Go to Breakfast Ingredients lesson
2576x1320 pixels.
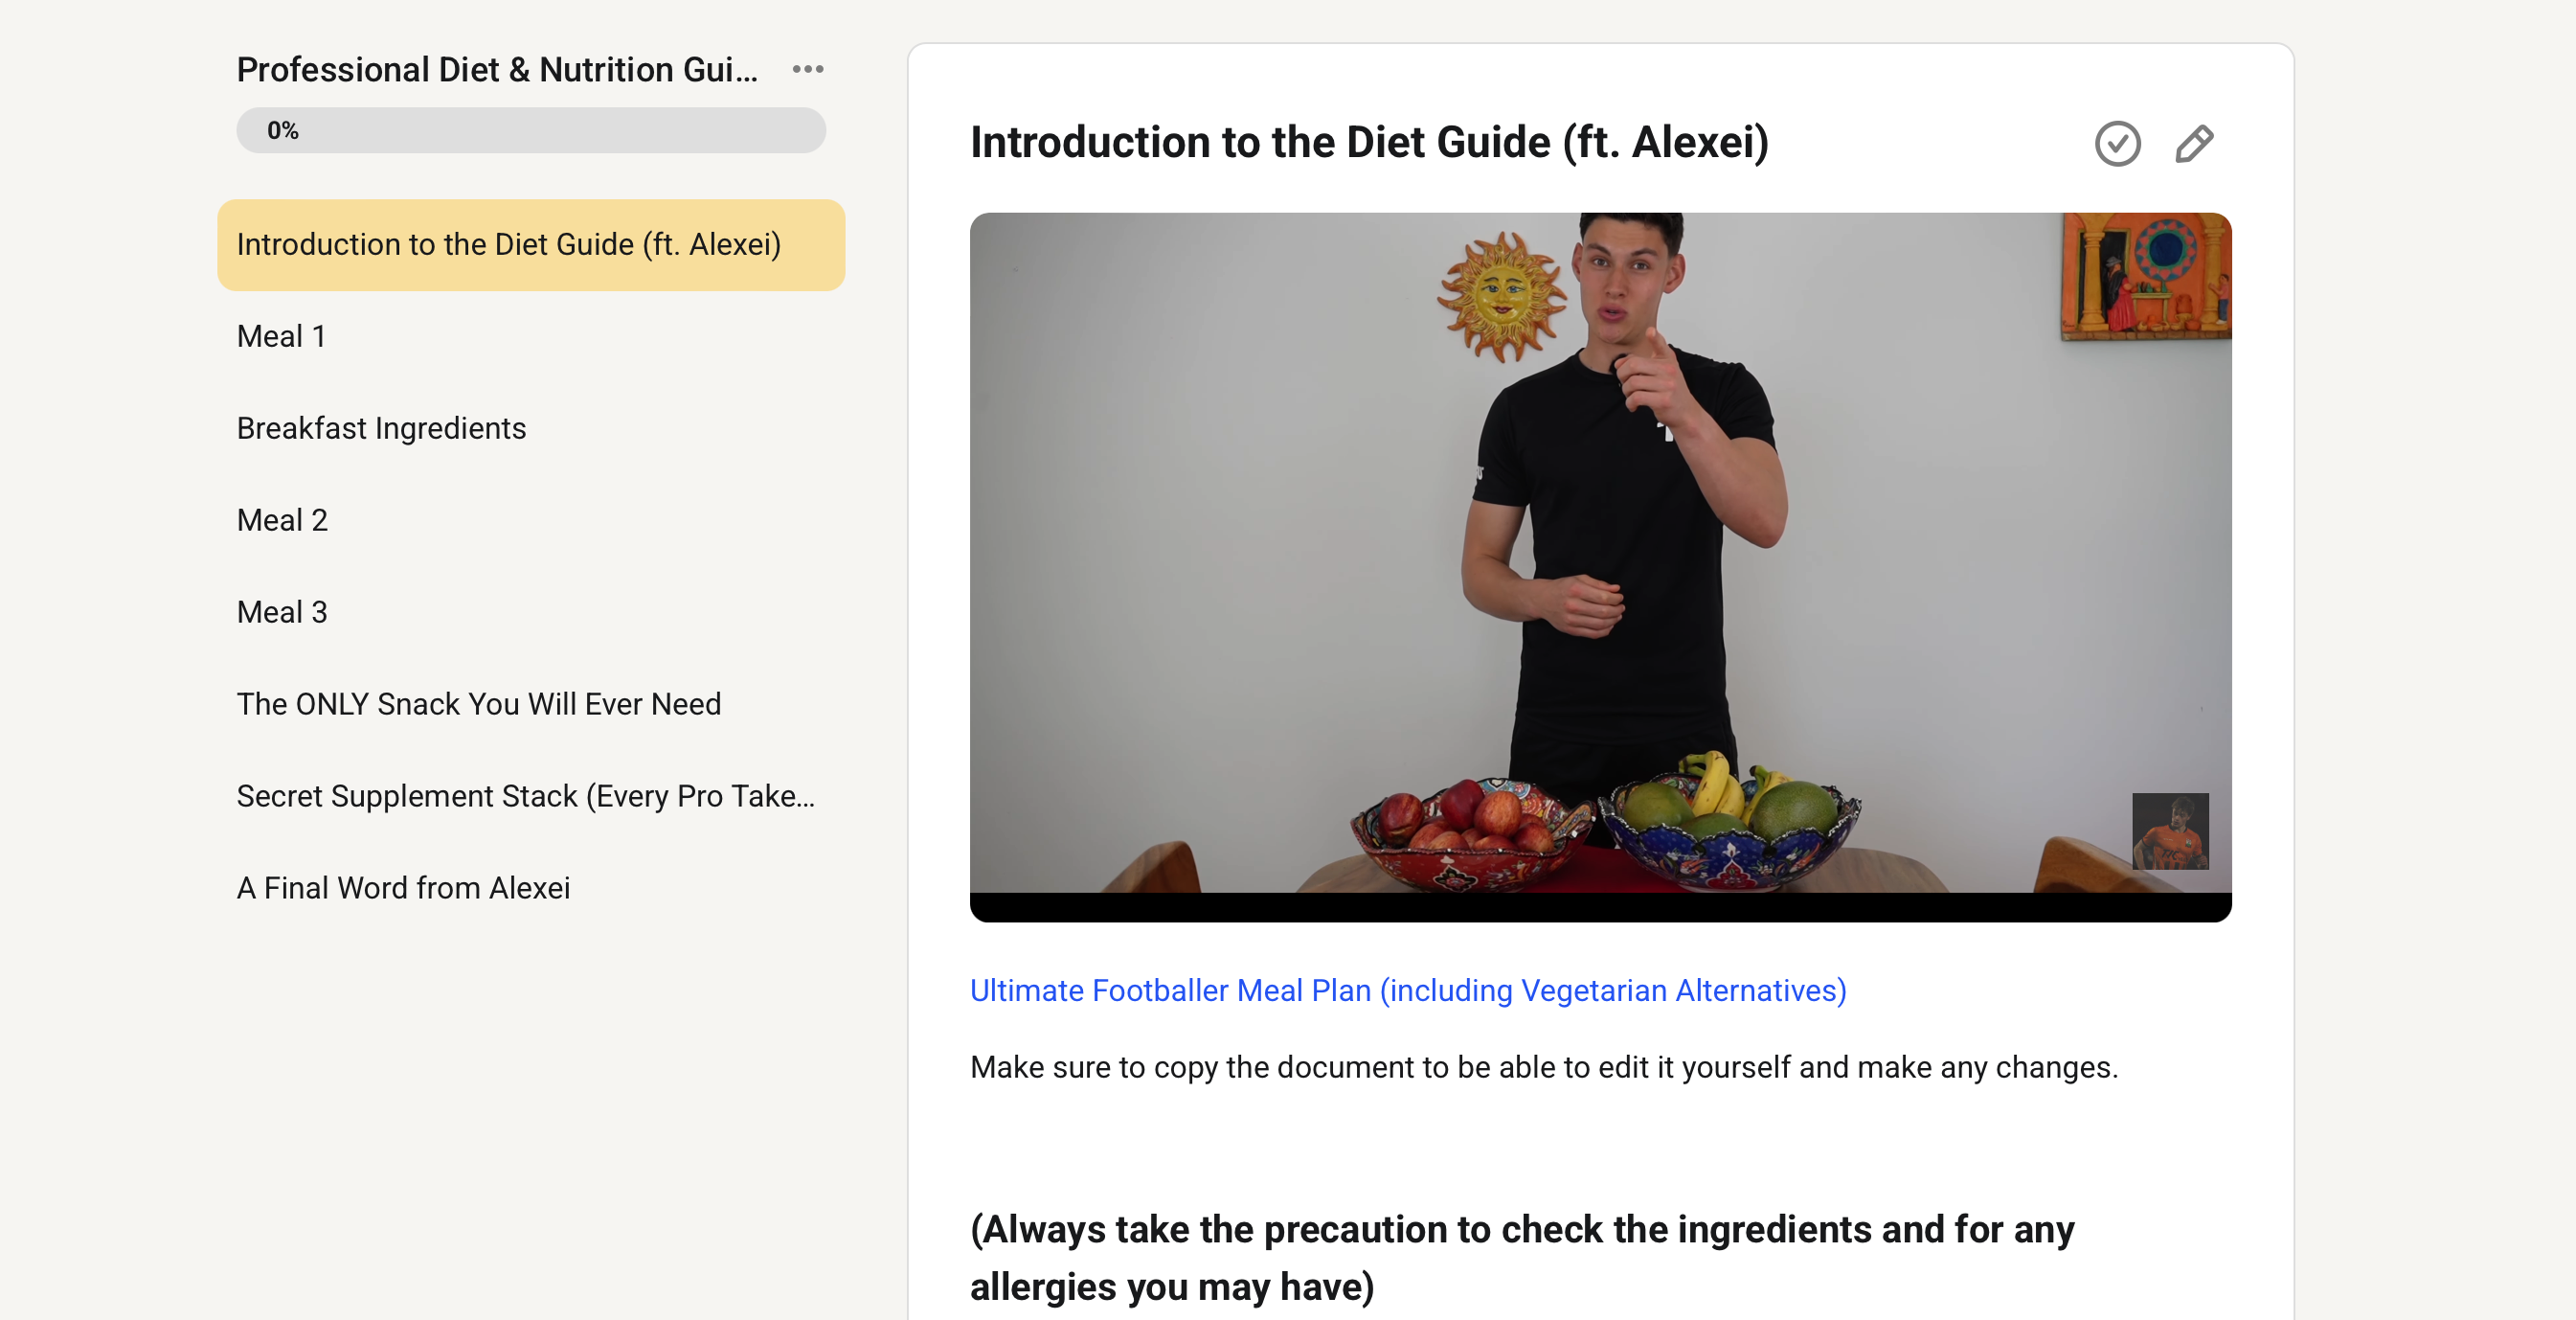pyautogui.click(x=531, y=429)
